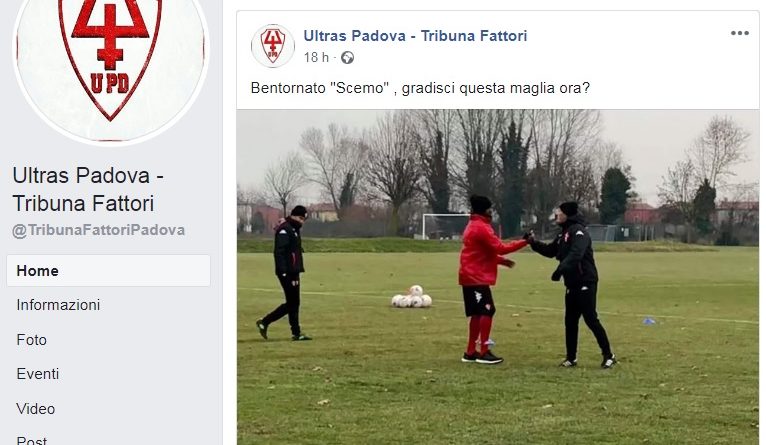Open the Eventi section
The width and height of the screenshot is (766, 445).
tap(38, 374)
